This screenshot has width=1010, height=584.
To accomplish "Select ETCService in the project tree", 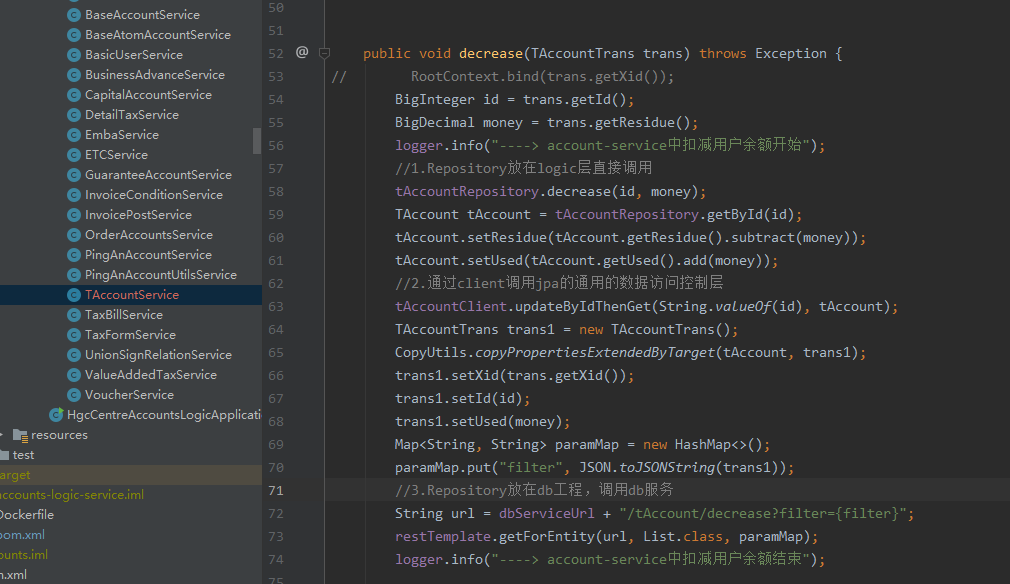I will click(x=117, y=155).
